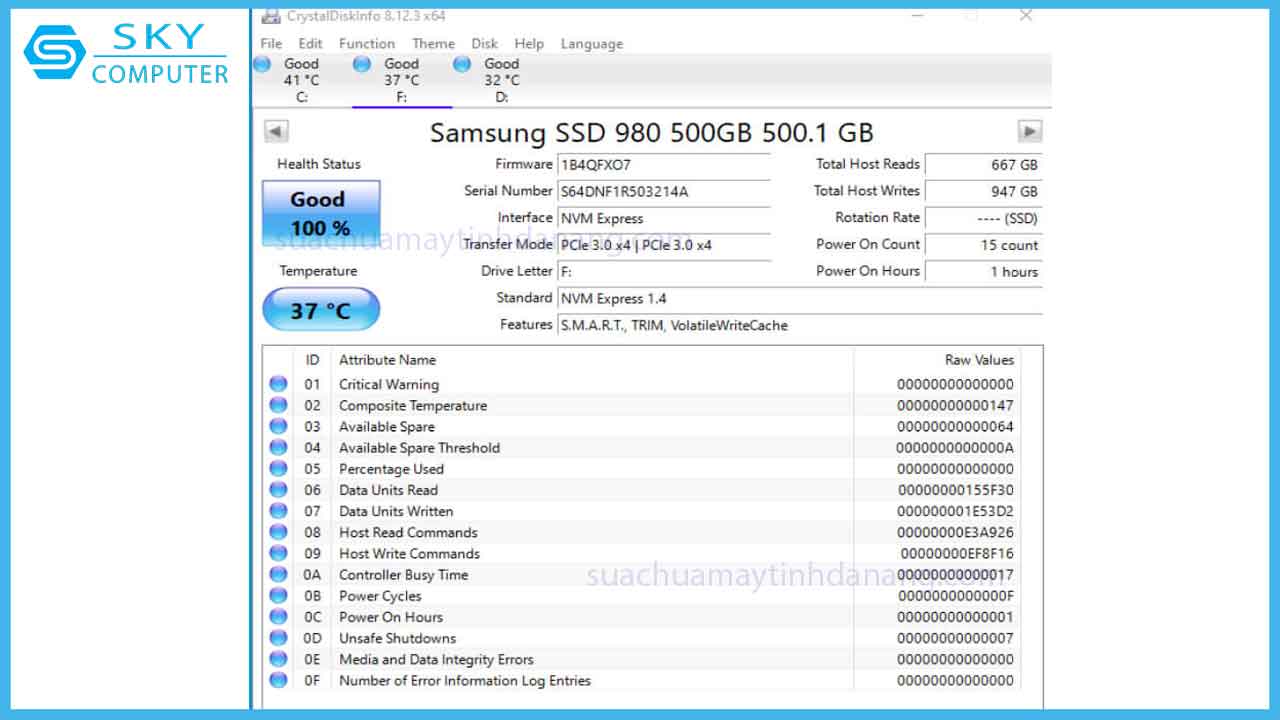Click blue orb above drive D: temperature
Viewport: 1280px width, 720px height.
click(x=462, y=64)
